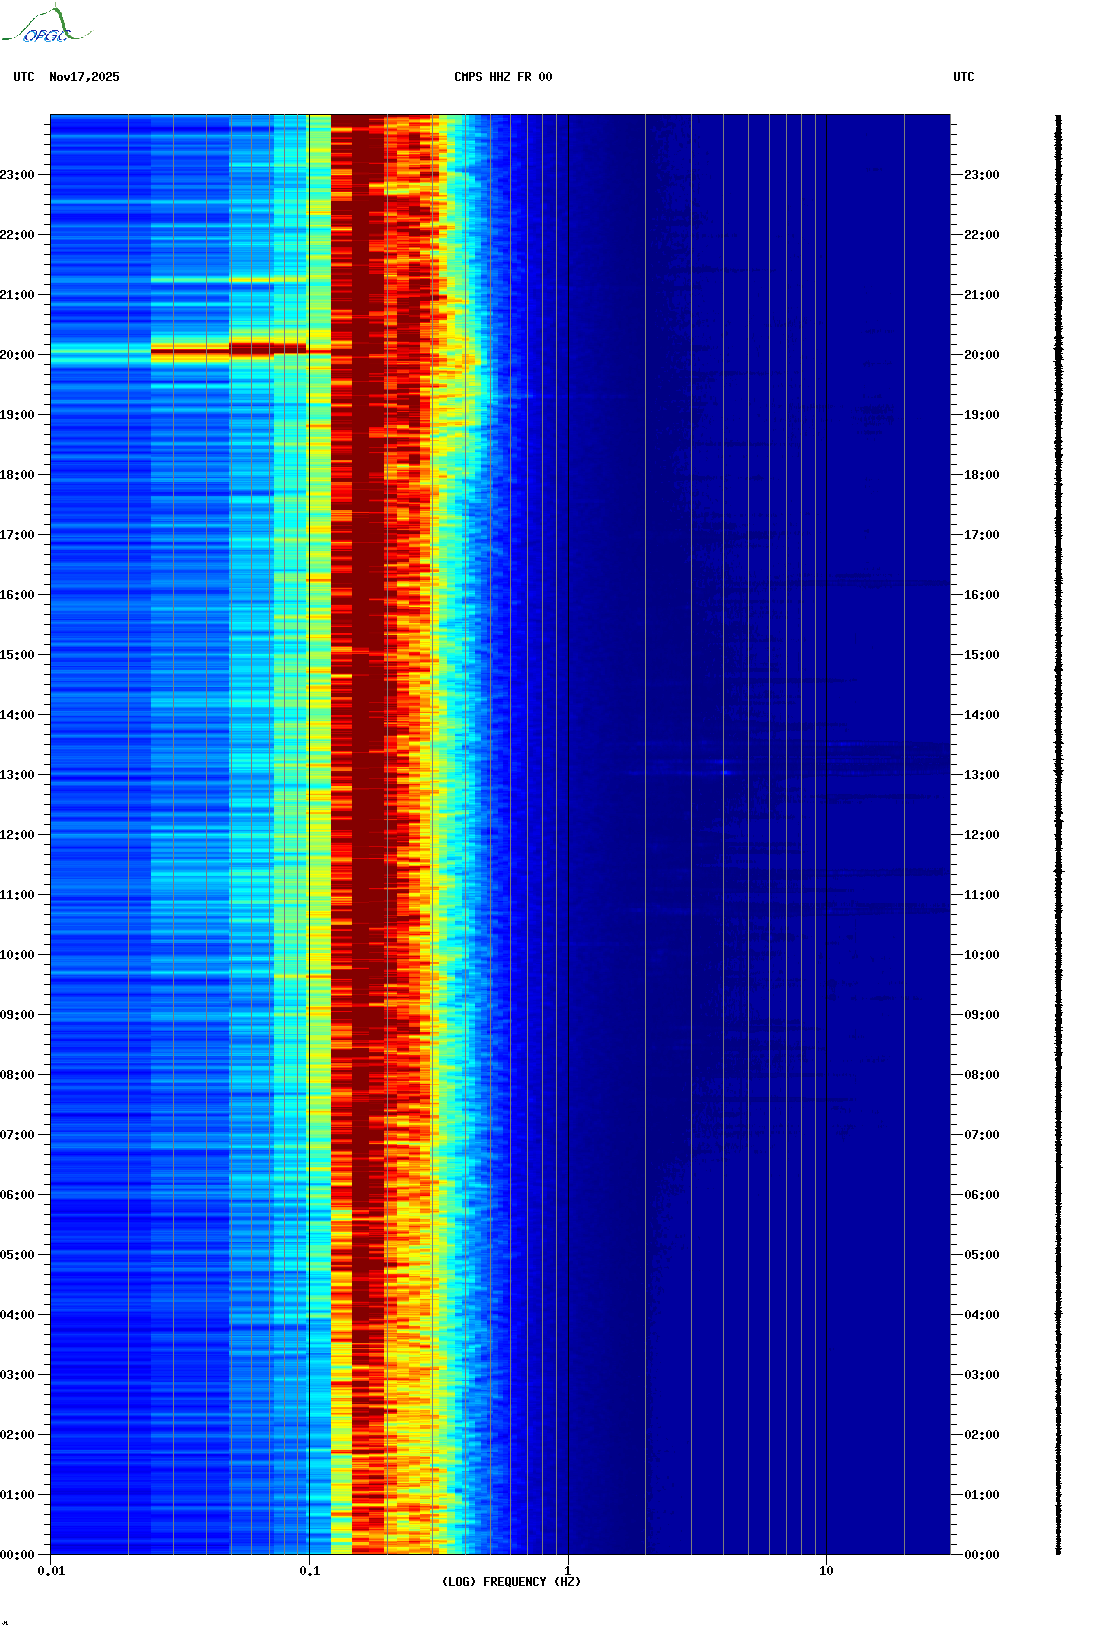Select the 05:00 label on the left time axis

(17, 1255)
